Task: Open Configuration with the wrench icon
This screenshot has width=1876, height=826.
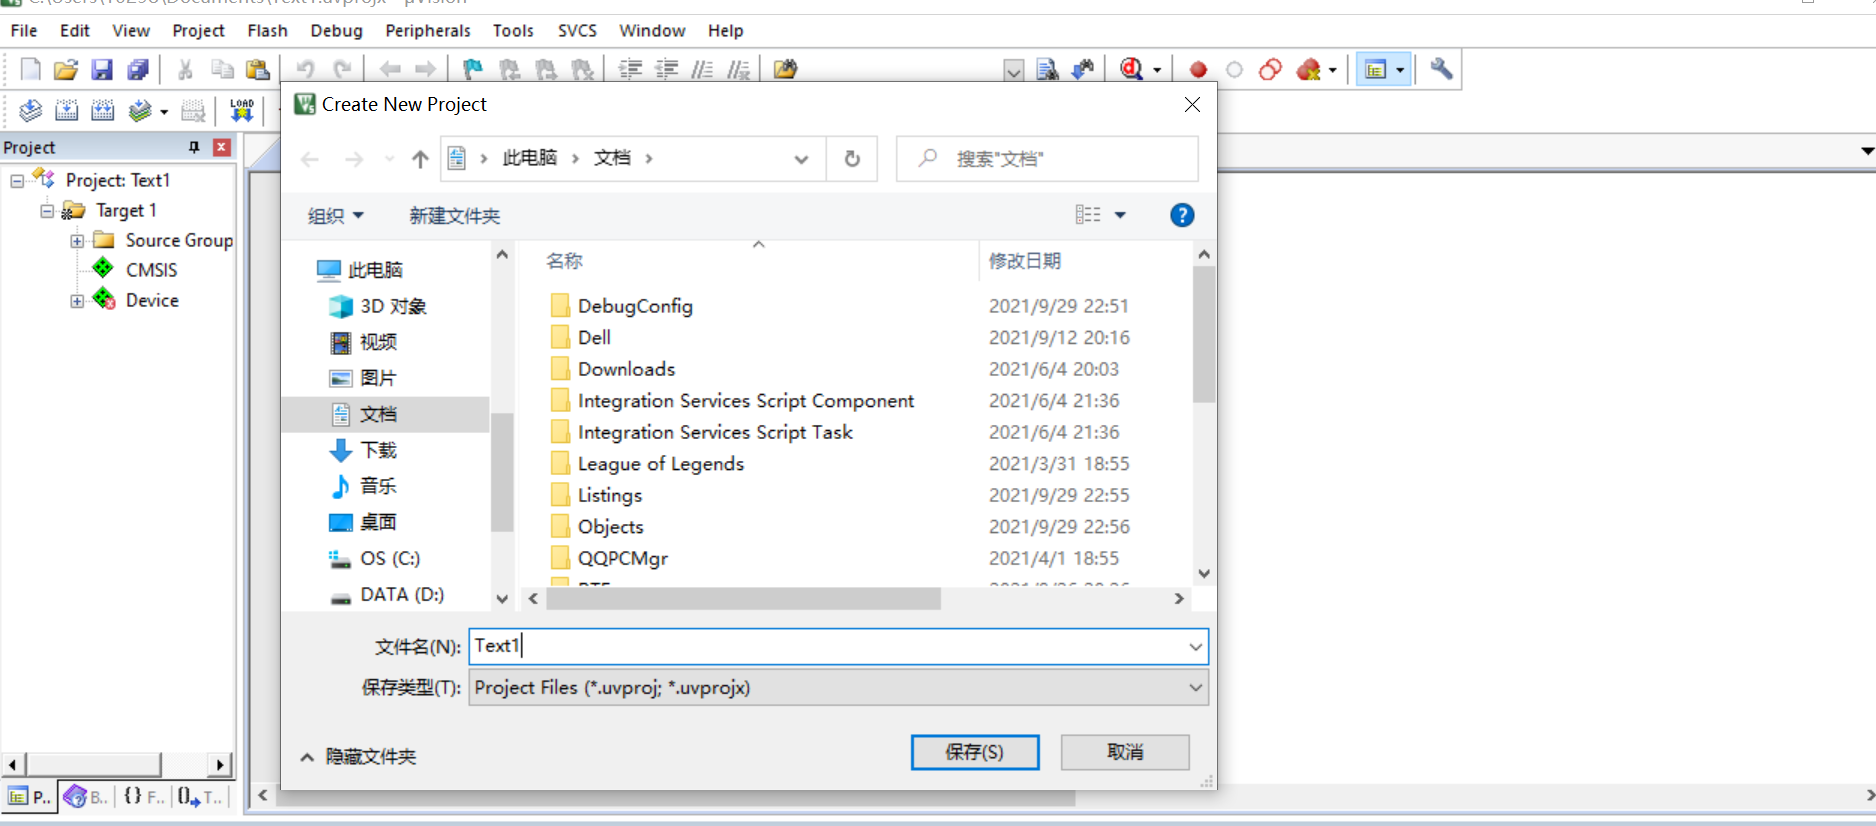Action: pyautogui.click(x=1441, y=69)
